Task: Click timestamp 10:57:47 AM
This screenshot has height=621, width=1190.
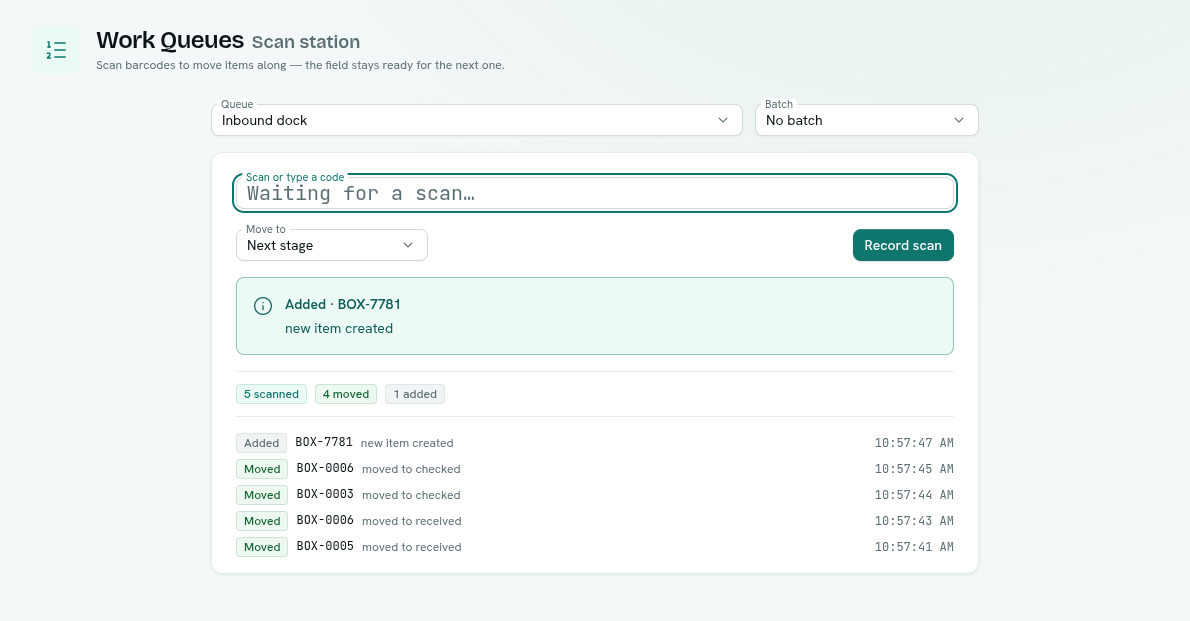Action: coord(914,443)
